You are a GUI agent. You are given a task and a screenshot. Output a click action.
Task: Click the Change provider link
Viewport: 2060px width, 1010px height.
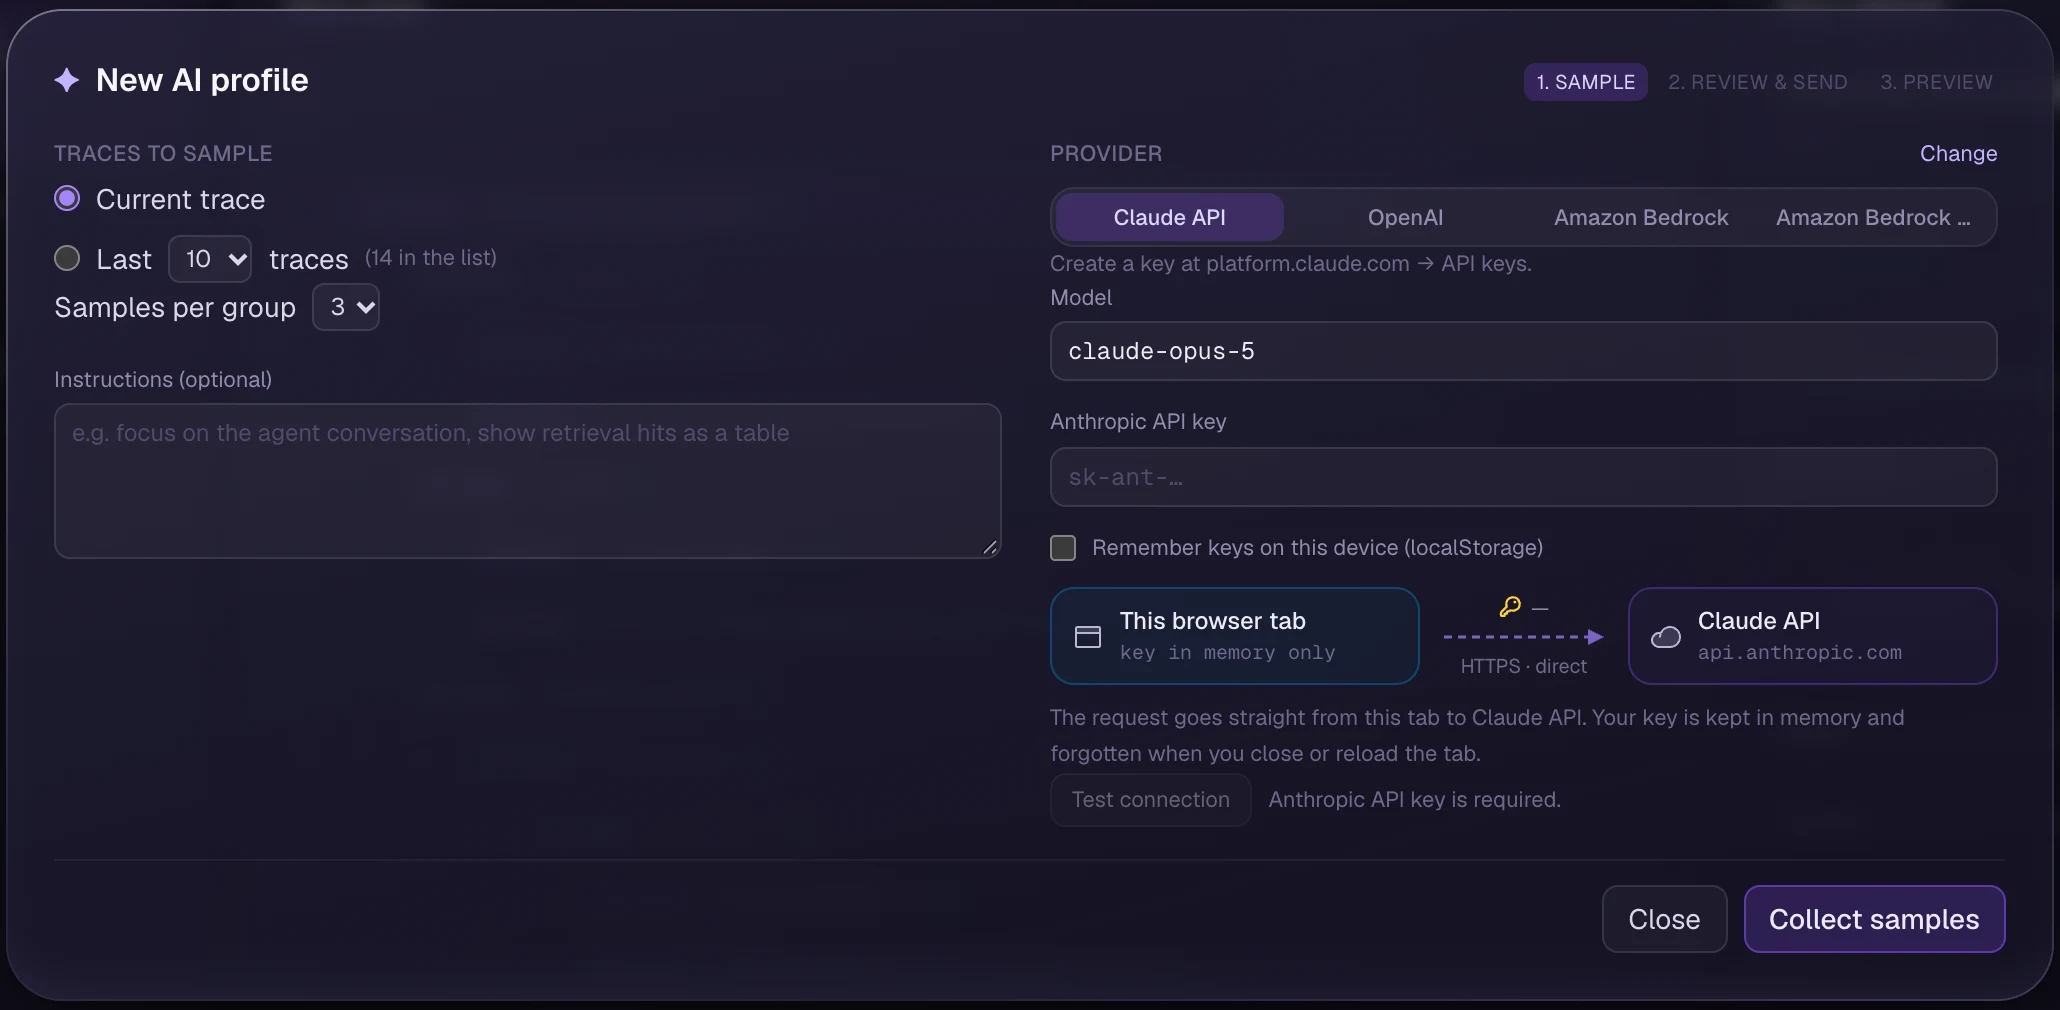pyautogui.click(x=1958, y=154)
